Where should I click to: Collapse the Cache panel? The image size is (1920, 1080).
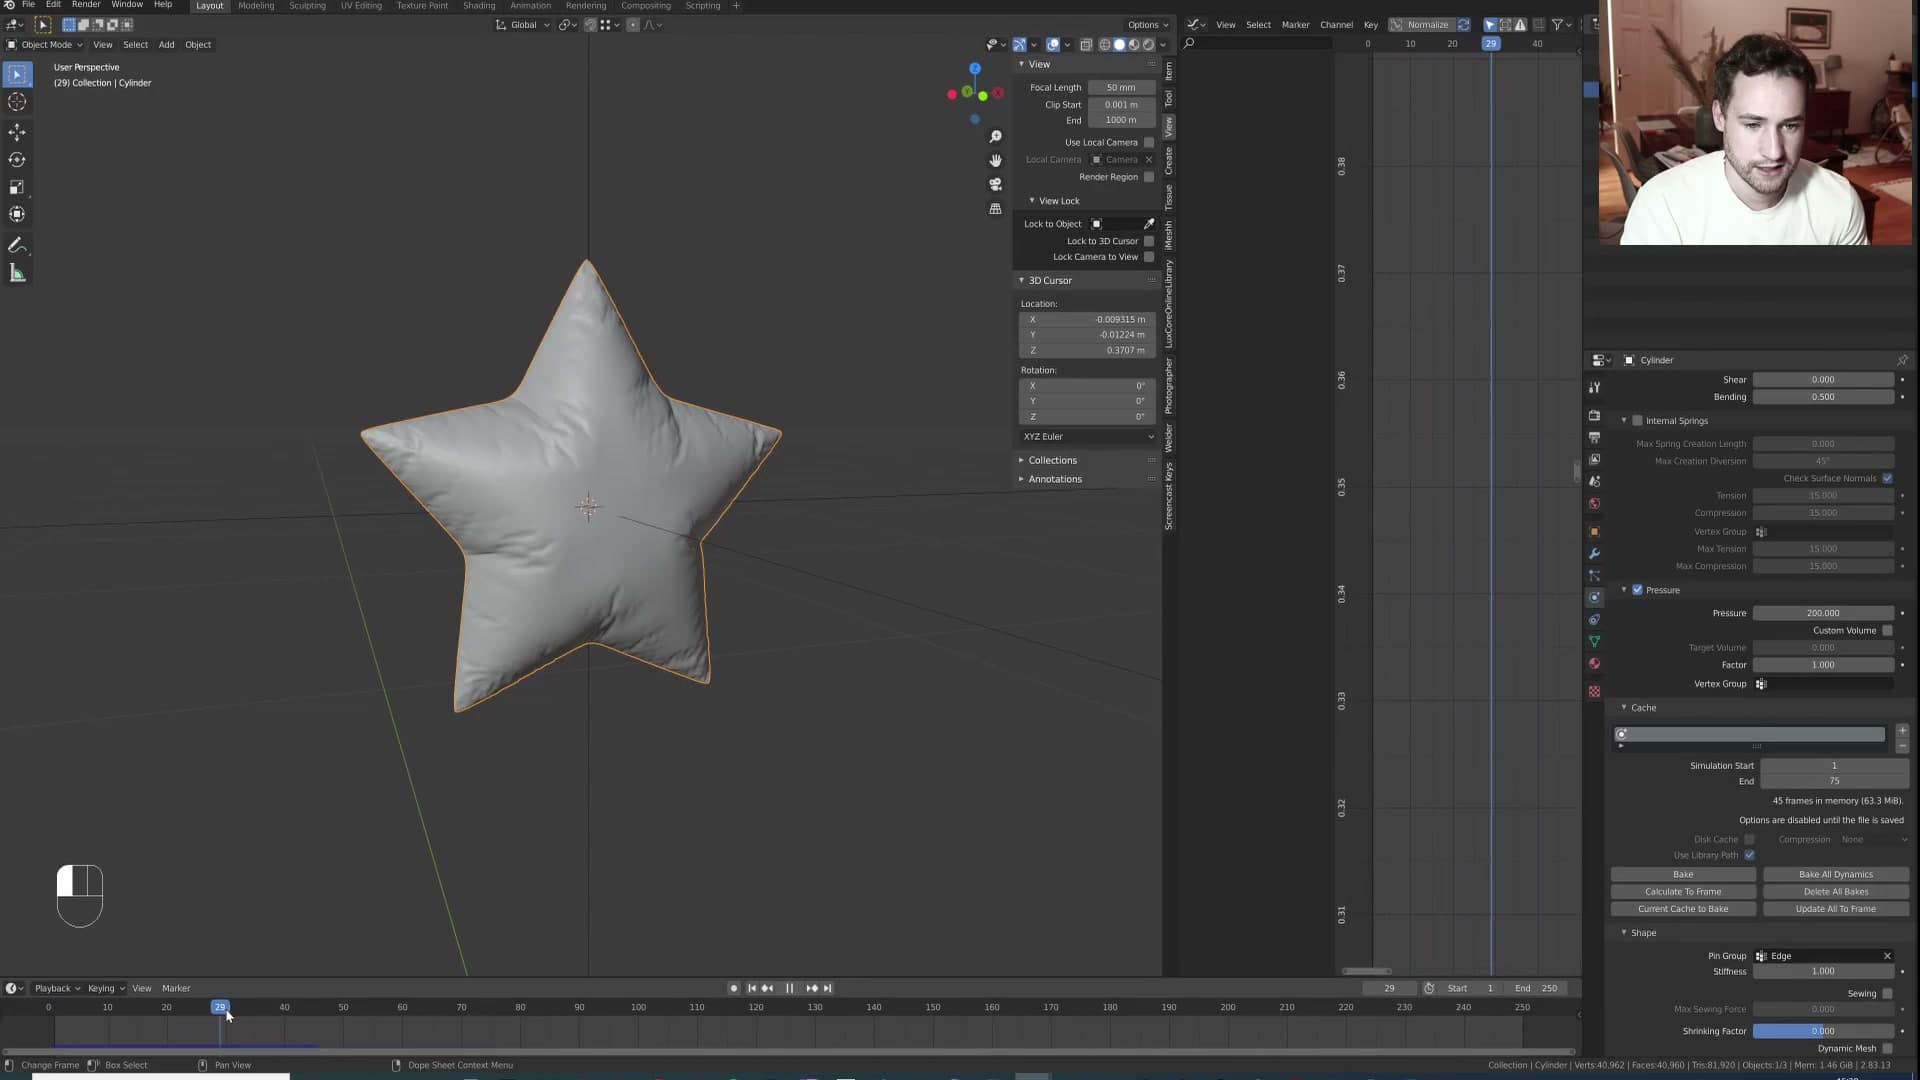click(x=1642, y=708)
